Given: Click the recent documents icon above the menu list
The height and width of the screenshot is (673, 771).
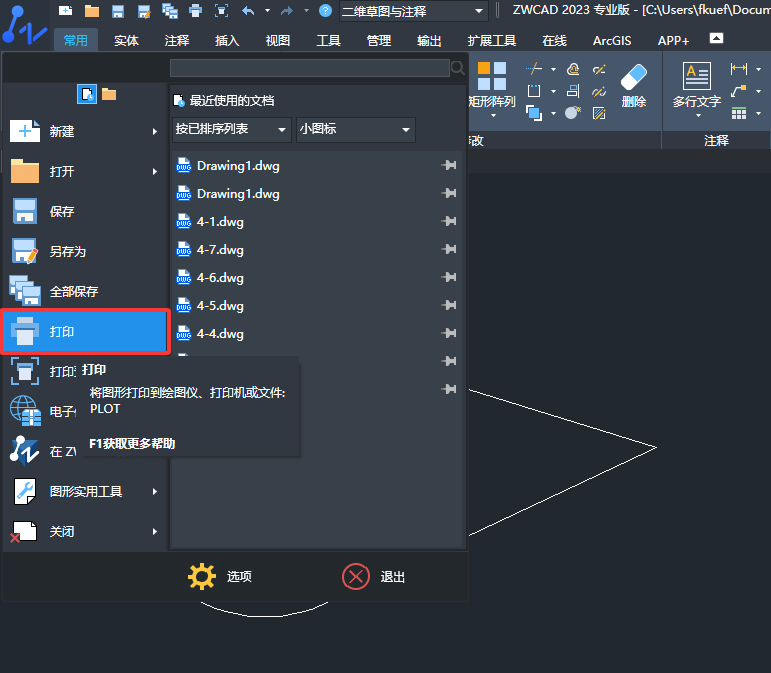Looking at the screenshot, I should (x=87, y=94).
